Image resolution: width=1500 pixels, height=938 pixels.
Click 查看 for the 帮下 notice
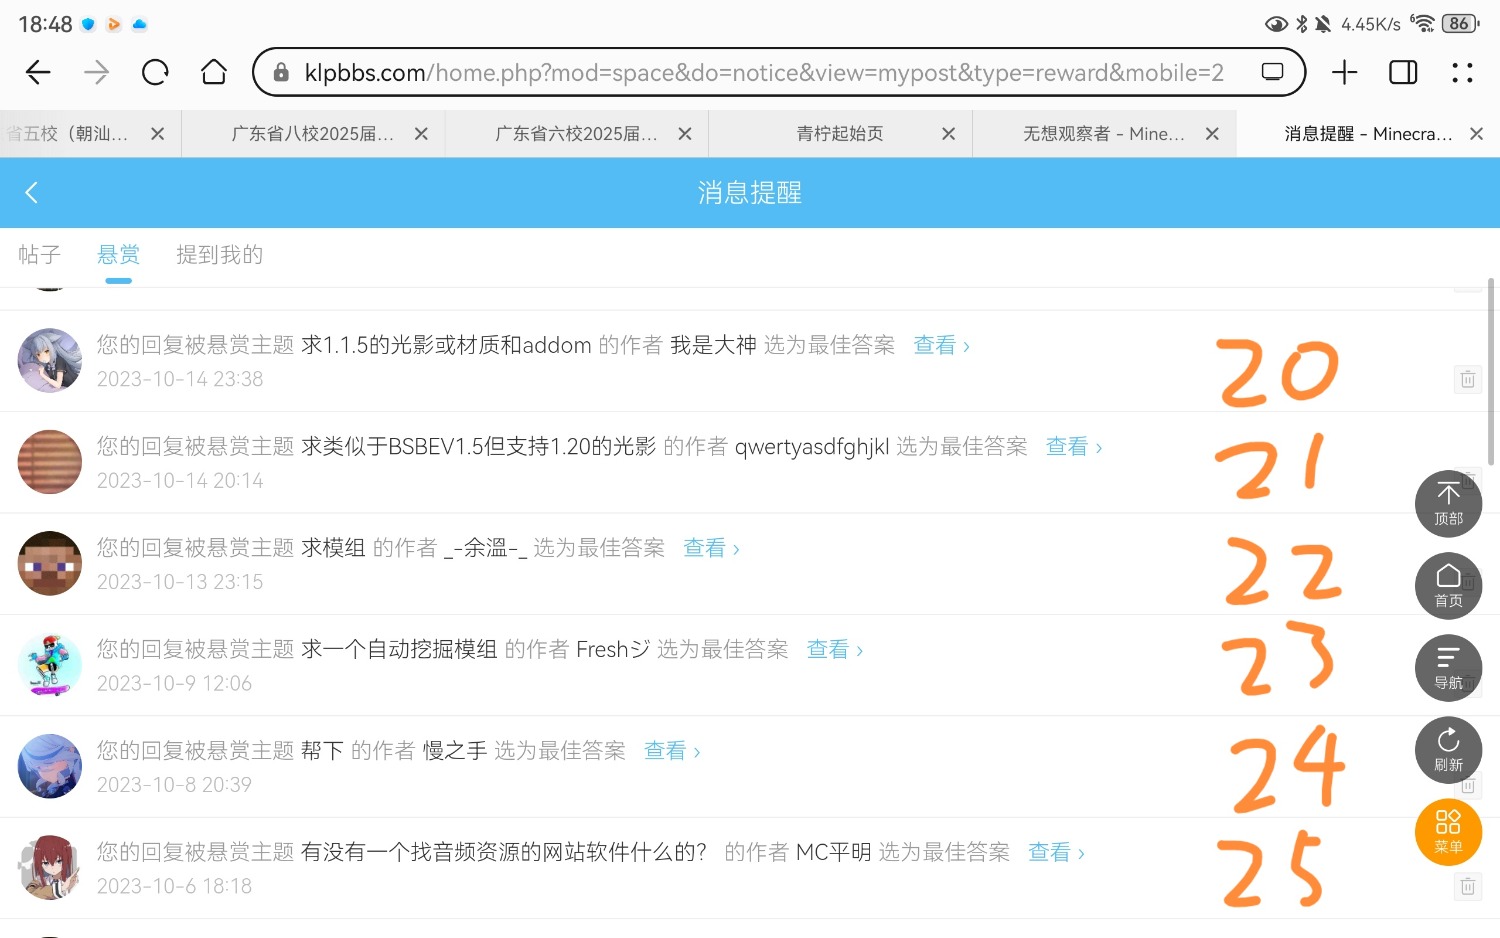[671, 751]
